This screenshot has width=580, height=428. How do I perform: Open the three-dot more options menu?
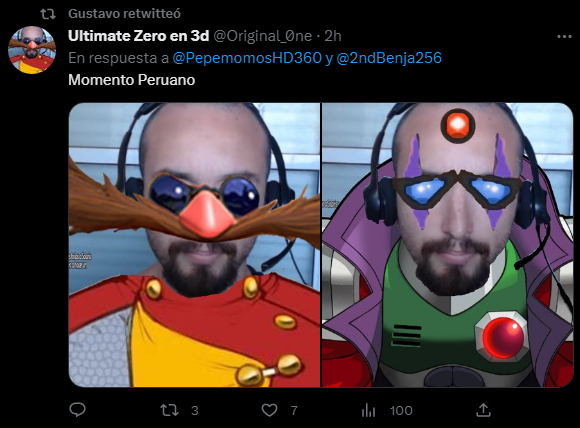pyautogui.click(x=564, y=36)
